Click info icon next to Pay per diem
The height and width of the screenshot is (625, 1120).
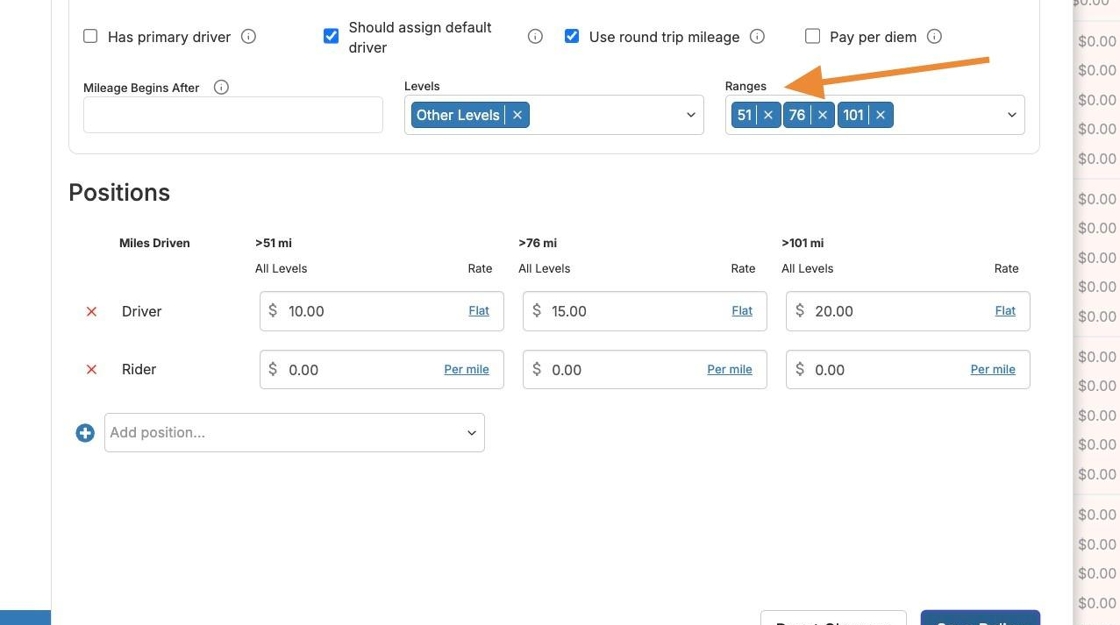934,37
